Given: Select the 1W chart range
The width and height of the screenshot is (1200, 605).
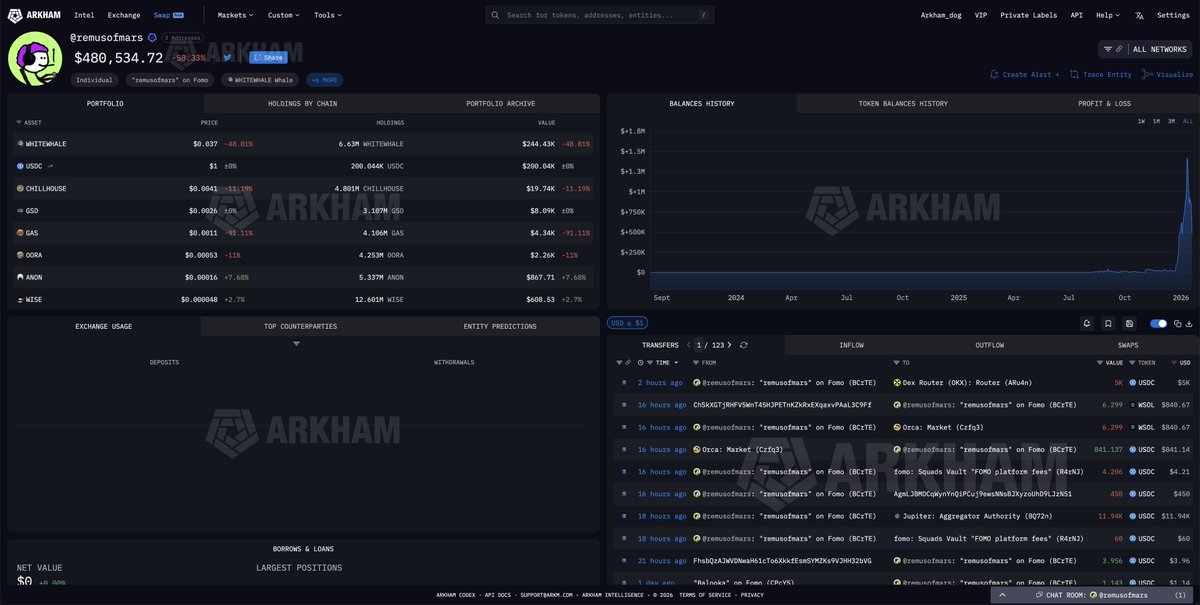Looking at the screenshot, I should tap(1142, 121).
